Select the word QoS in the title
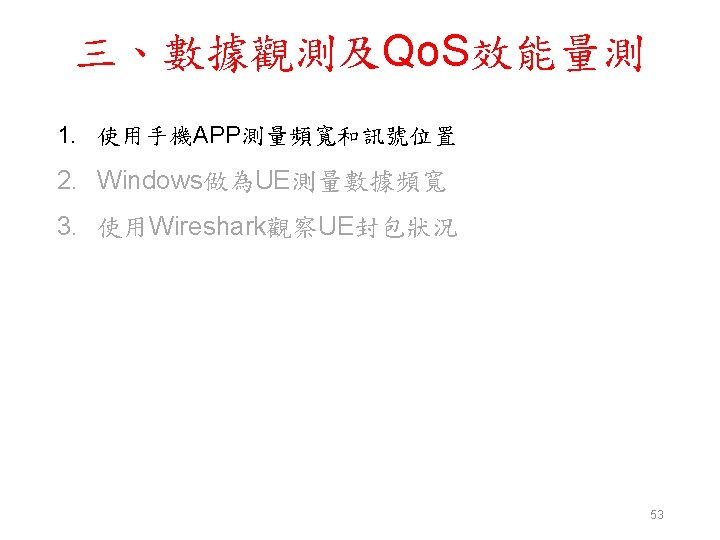Viewport: 720px width, 540px height. (x=426, y=52)
